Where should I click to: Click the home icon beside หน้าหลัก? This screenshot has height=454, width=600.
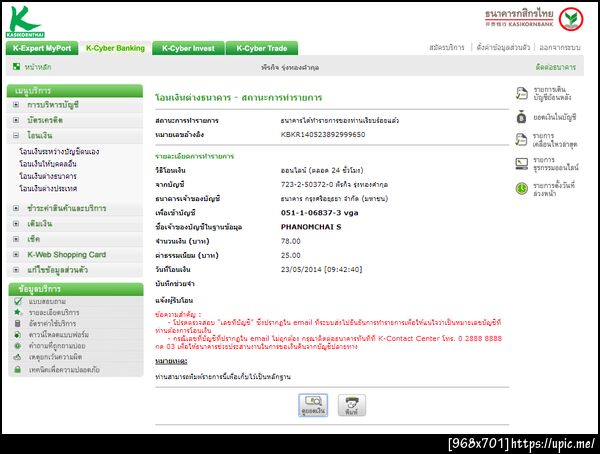(x=16, y=67)
